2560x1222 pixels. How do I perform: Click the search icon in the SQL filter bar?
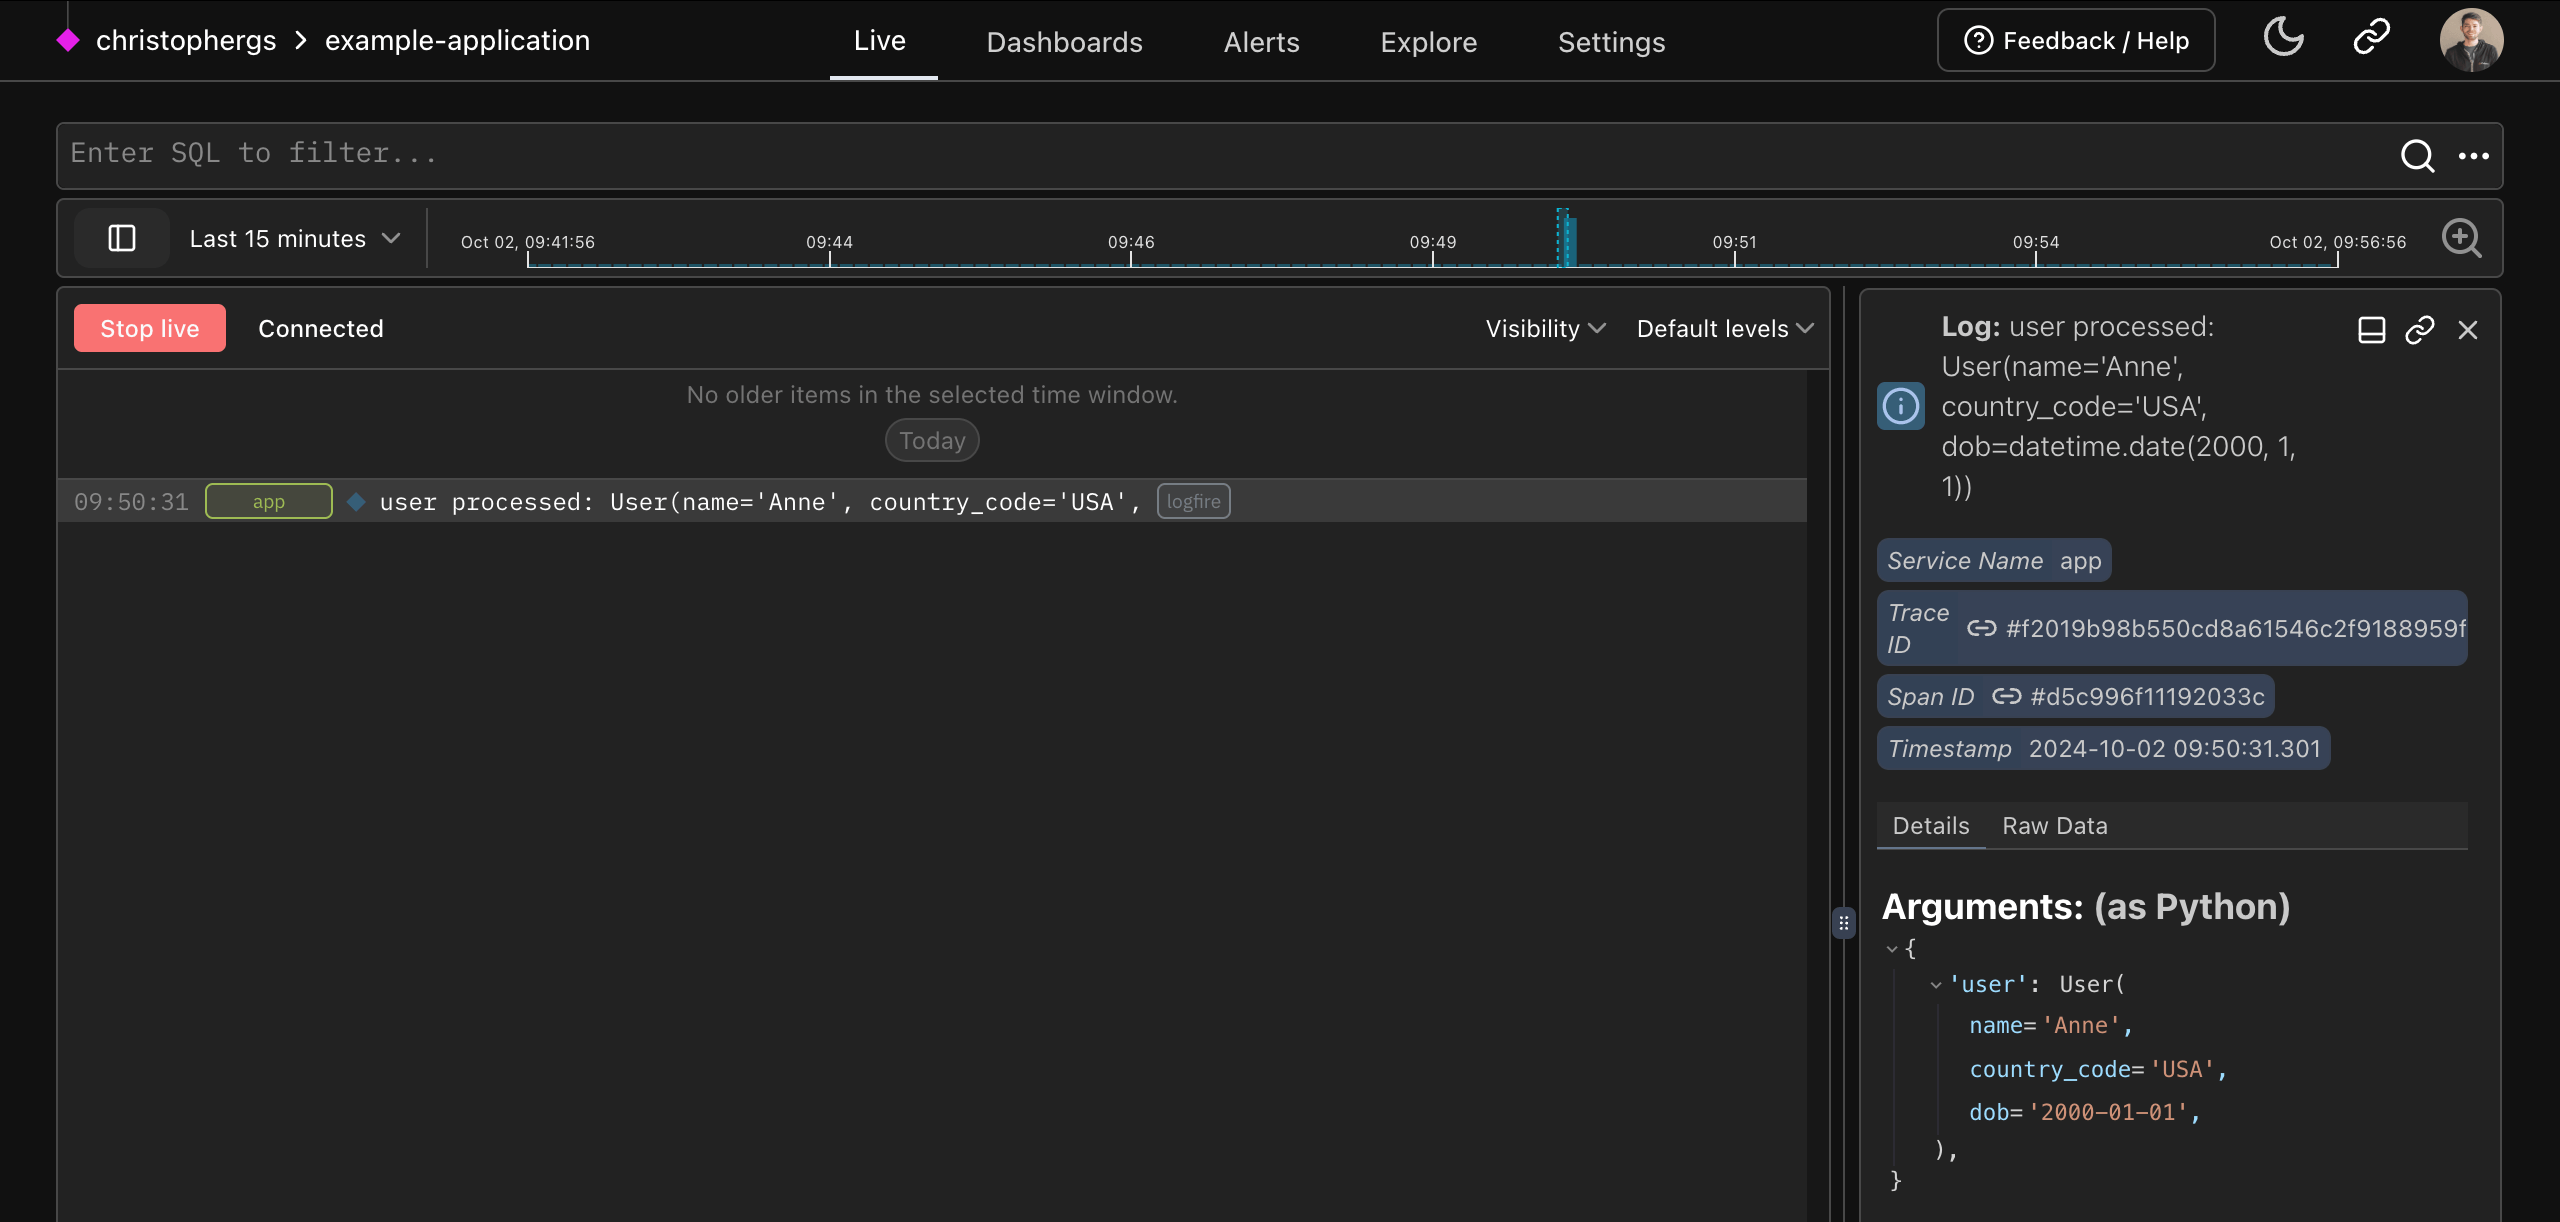[x=2417, y=156]
